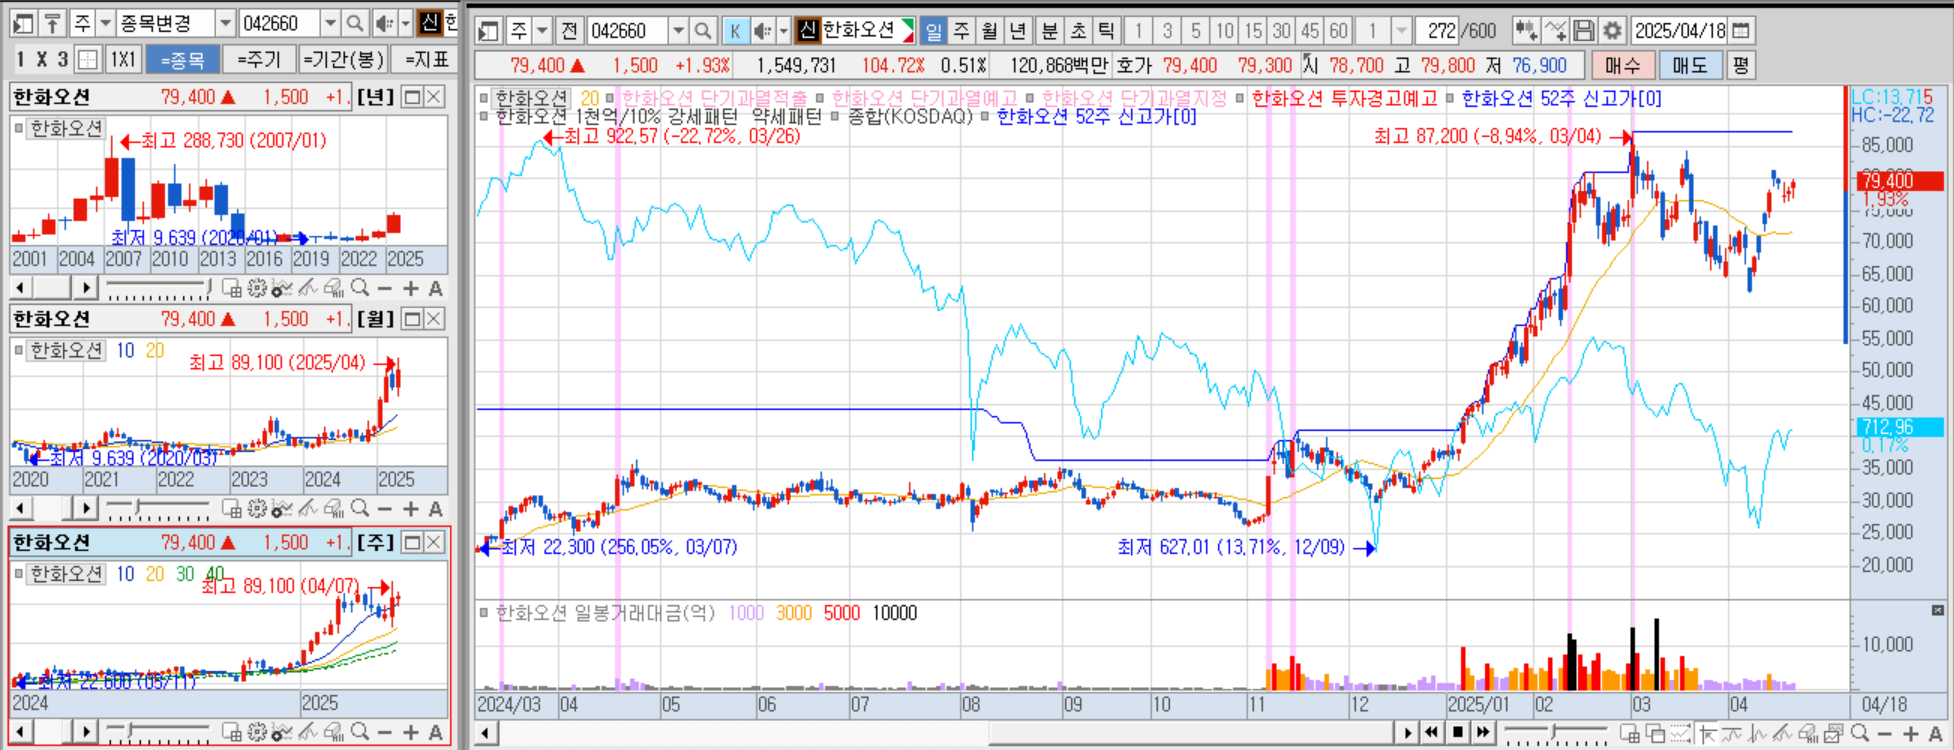
Task: Click the speaker icon in left panel toolbar
Action: (383, 23)
